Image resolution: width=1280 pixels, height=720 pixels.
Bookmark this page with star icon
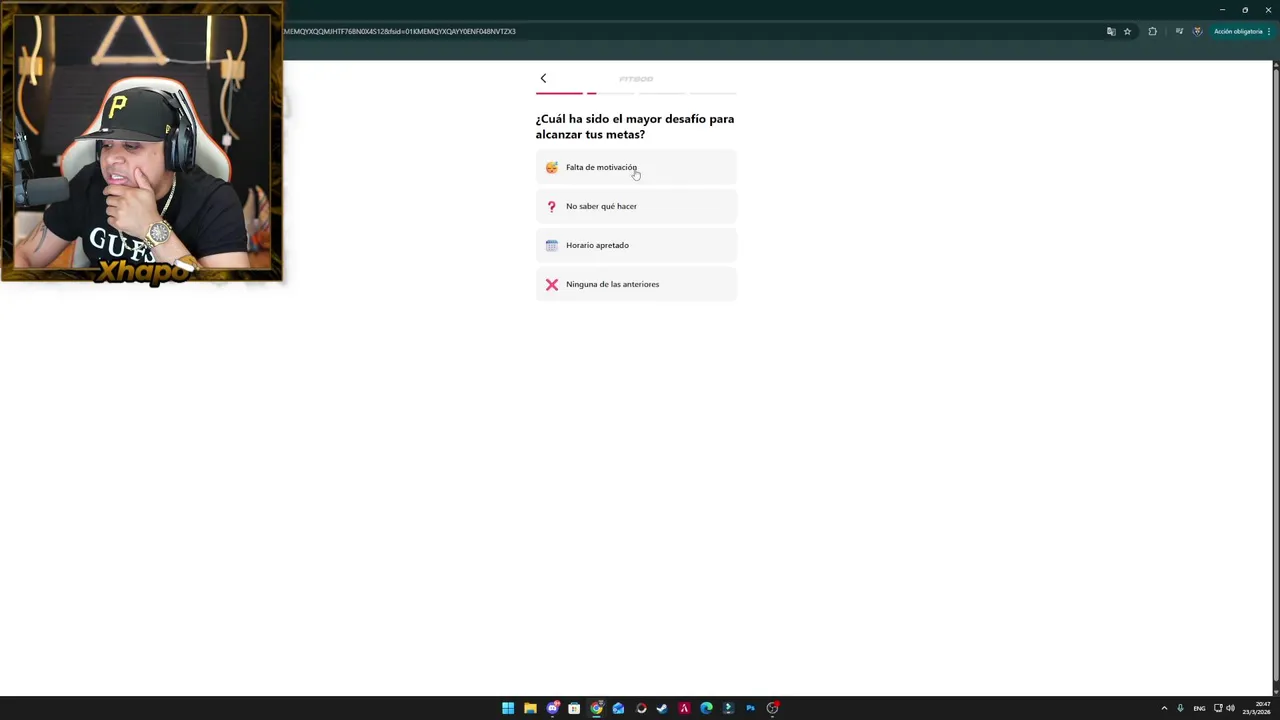[x=1127, y=31]
